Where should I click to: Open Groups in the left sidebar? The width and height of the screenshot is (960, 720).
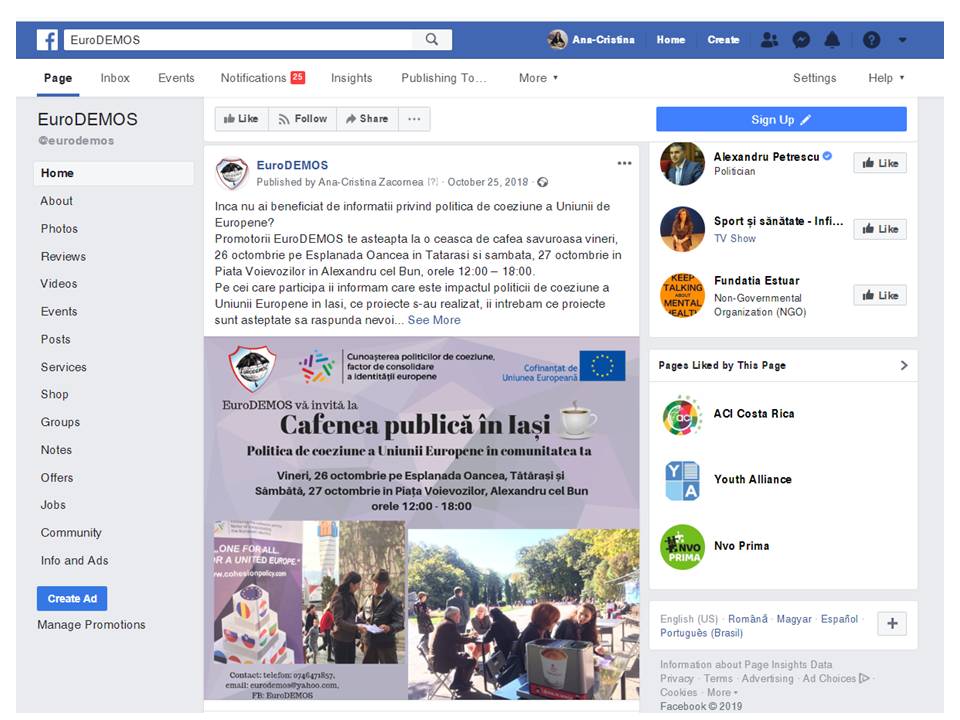tap(60, 422)
